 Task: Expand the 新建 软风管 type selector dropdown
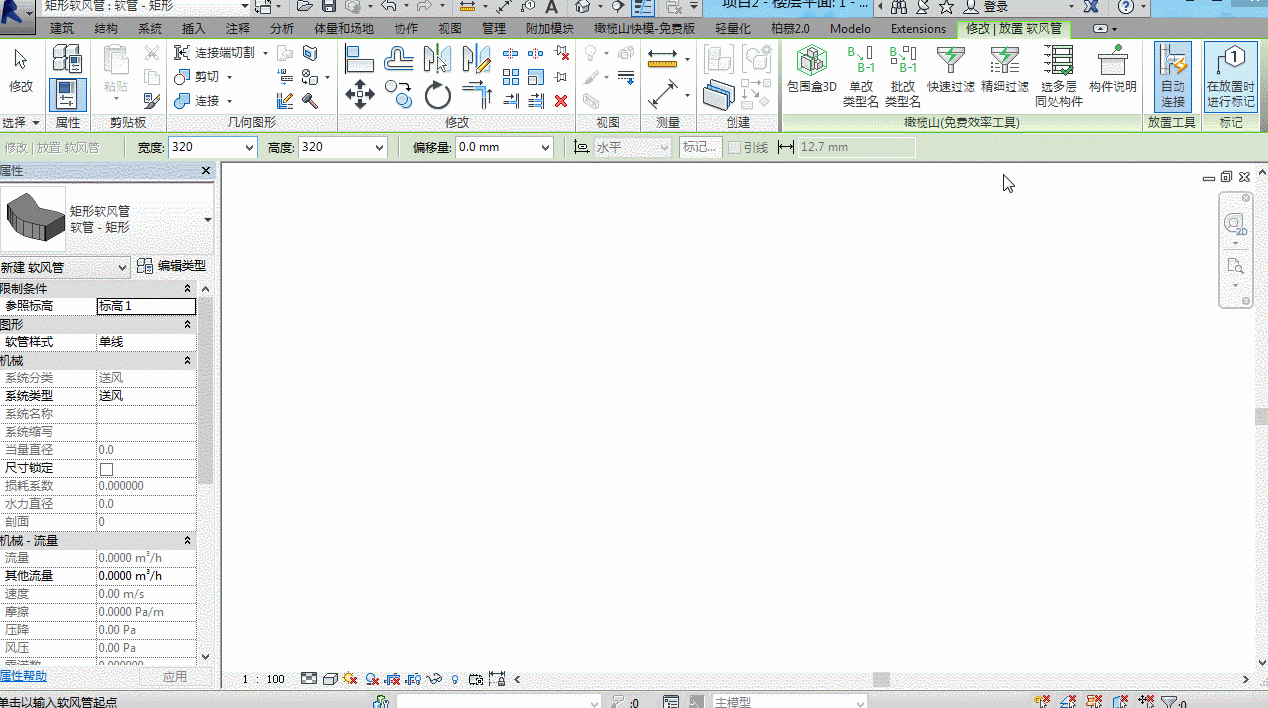[123, 267]
